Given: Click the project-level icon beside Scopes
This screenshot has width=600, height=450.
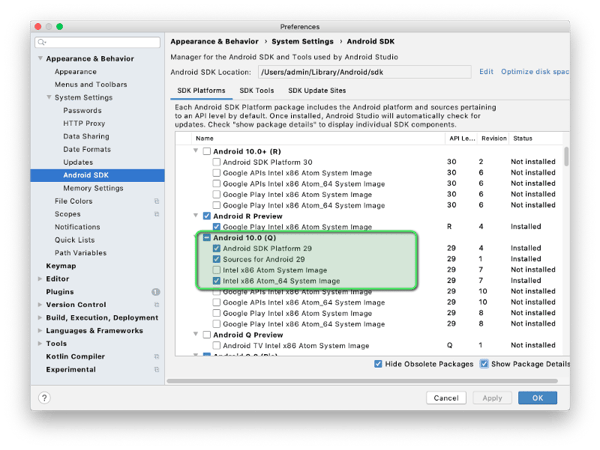Looking at the screenshot, I should (157, 214).
